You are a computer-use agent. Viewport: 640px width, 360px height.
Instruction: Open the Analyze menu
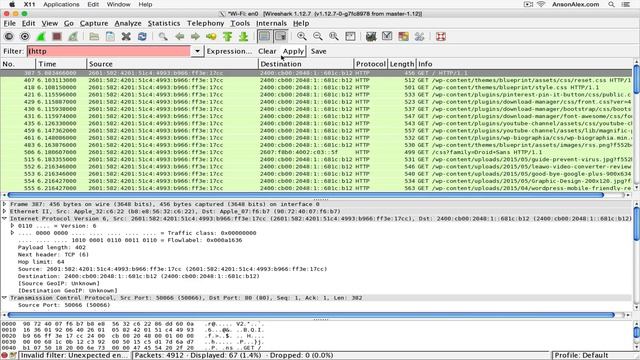[x=128, y=23]
